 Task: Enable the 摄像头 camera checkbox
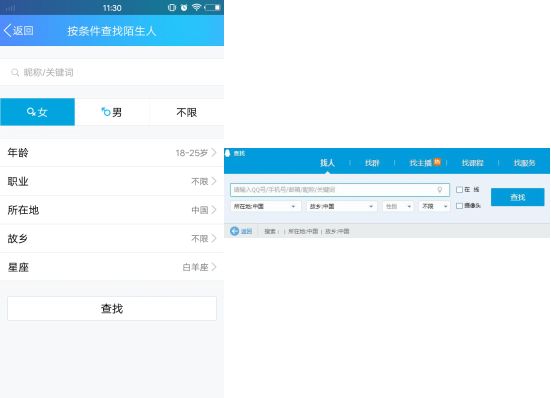tap(459, 206)
